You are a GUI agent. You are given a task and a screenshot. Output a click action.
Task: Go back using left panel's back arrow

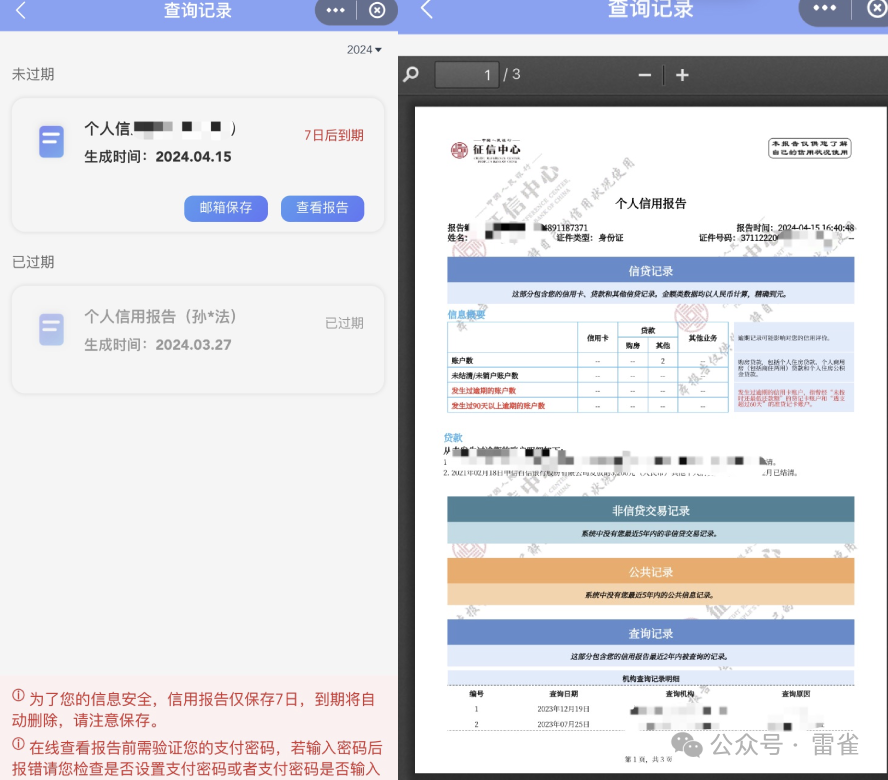[21, 10]
